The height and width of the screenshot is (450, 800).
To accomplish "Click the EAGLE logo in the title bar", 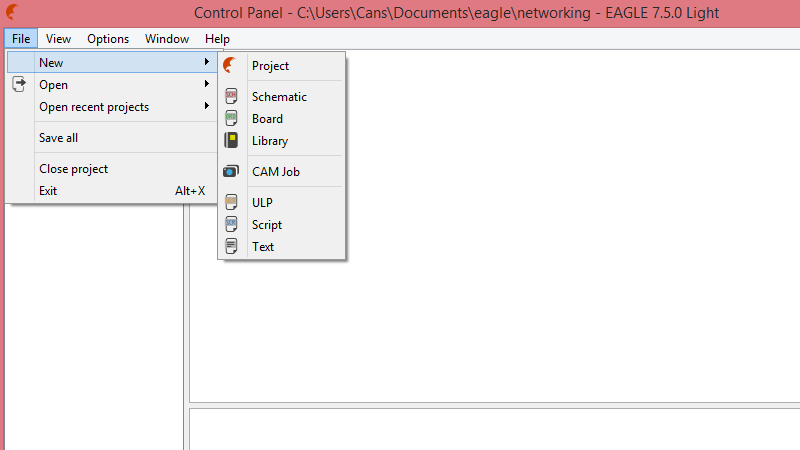I will [12, 12].
